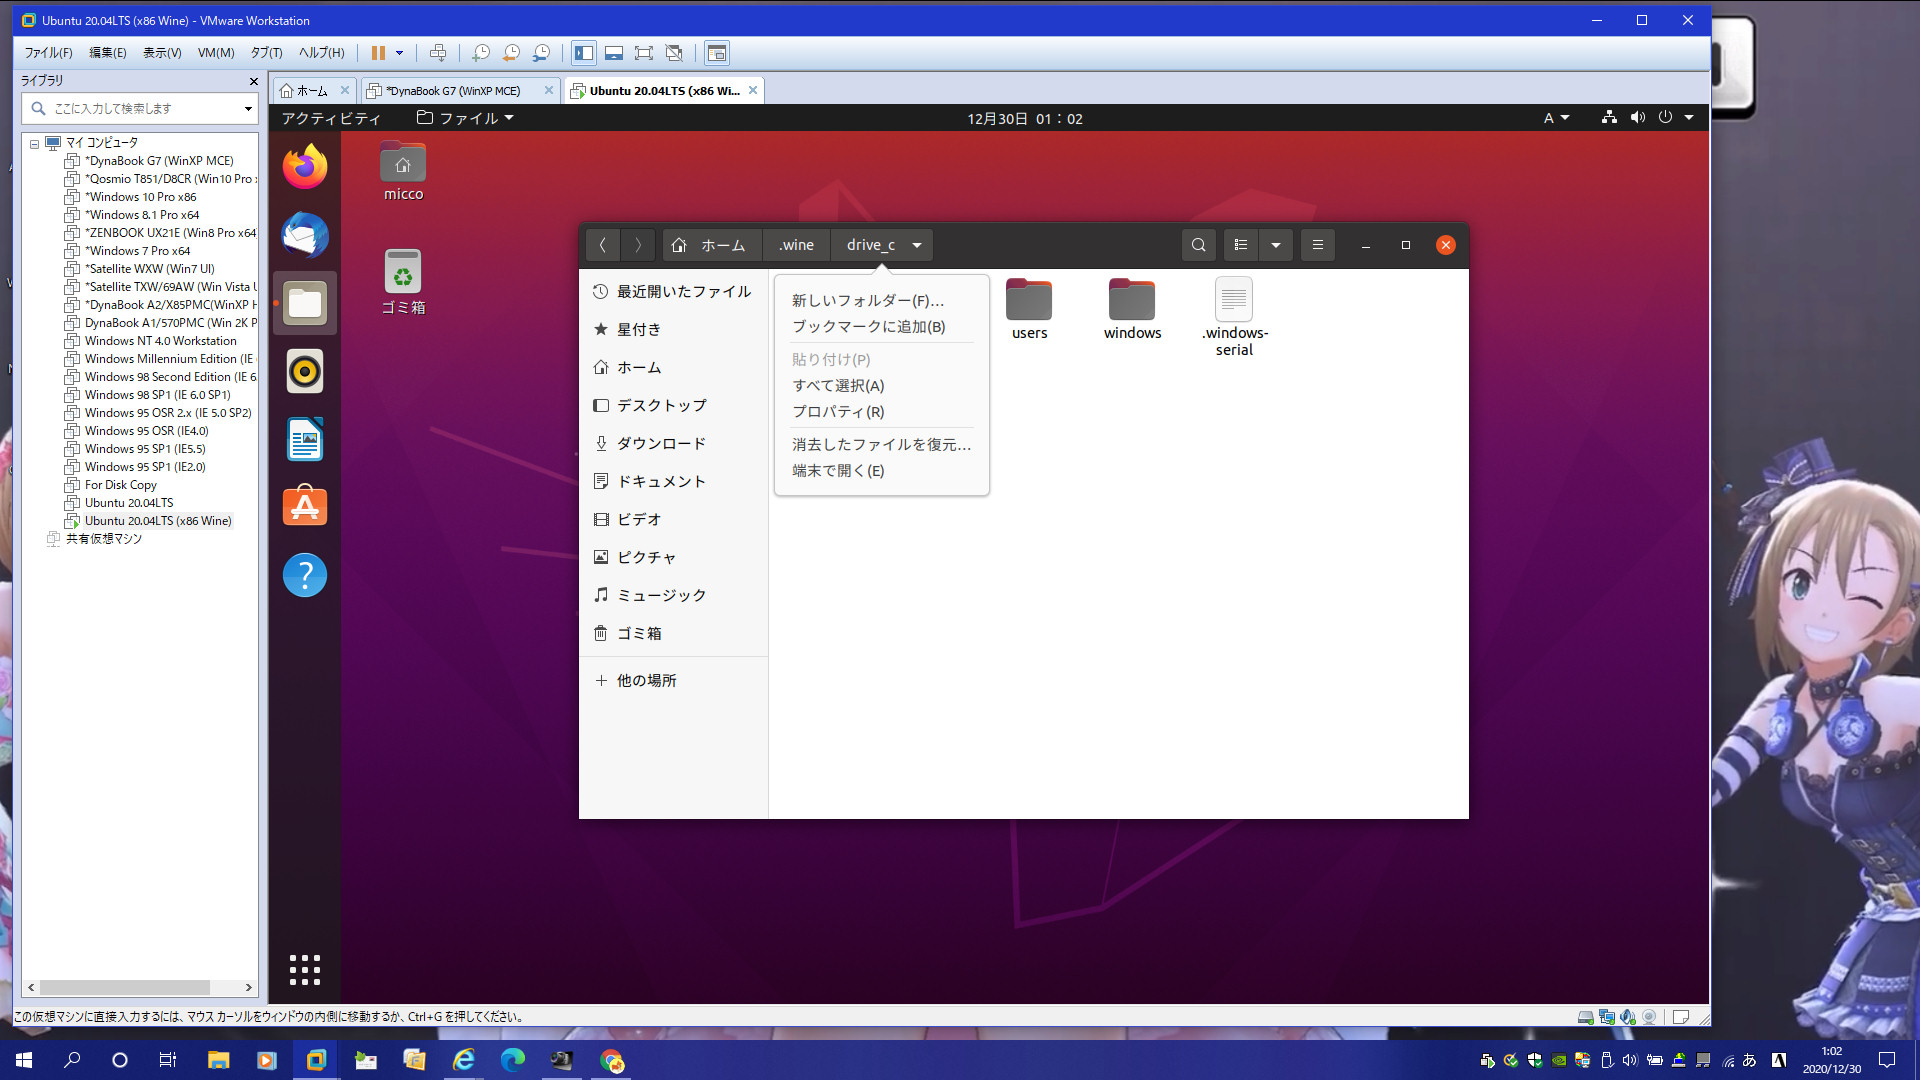Open the Files hamburger menu
1920x1080 pixels.
tap(1318, 245)
